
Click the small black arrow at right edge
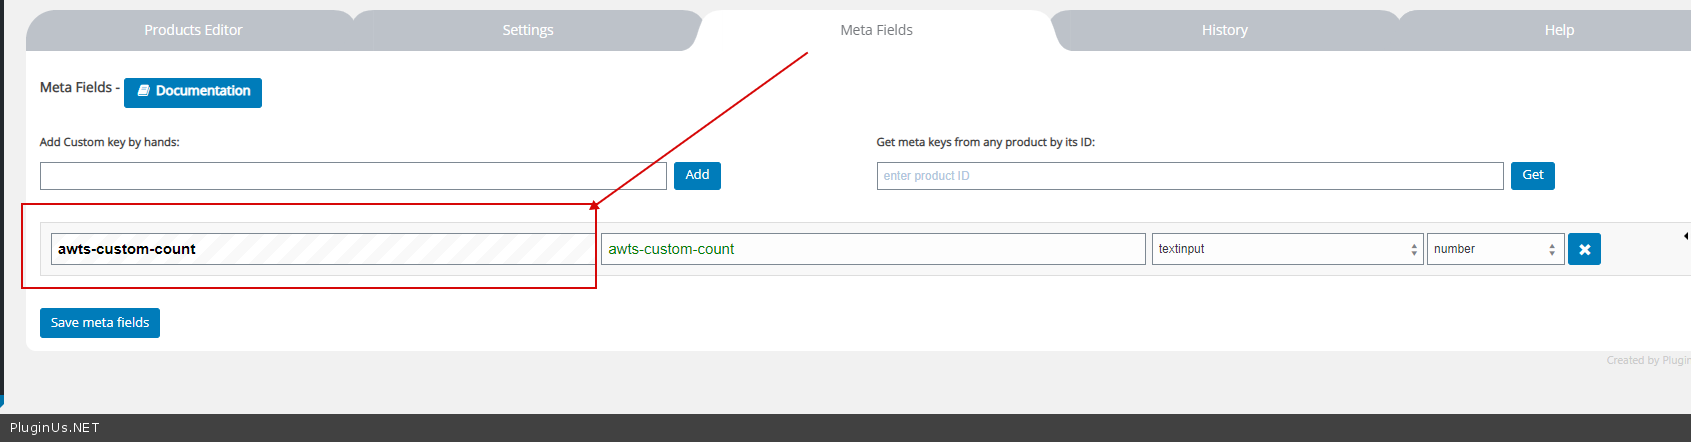[1686, 236]
